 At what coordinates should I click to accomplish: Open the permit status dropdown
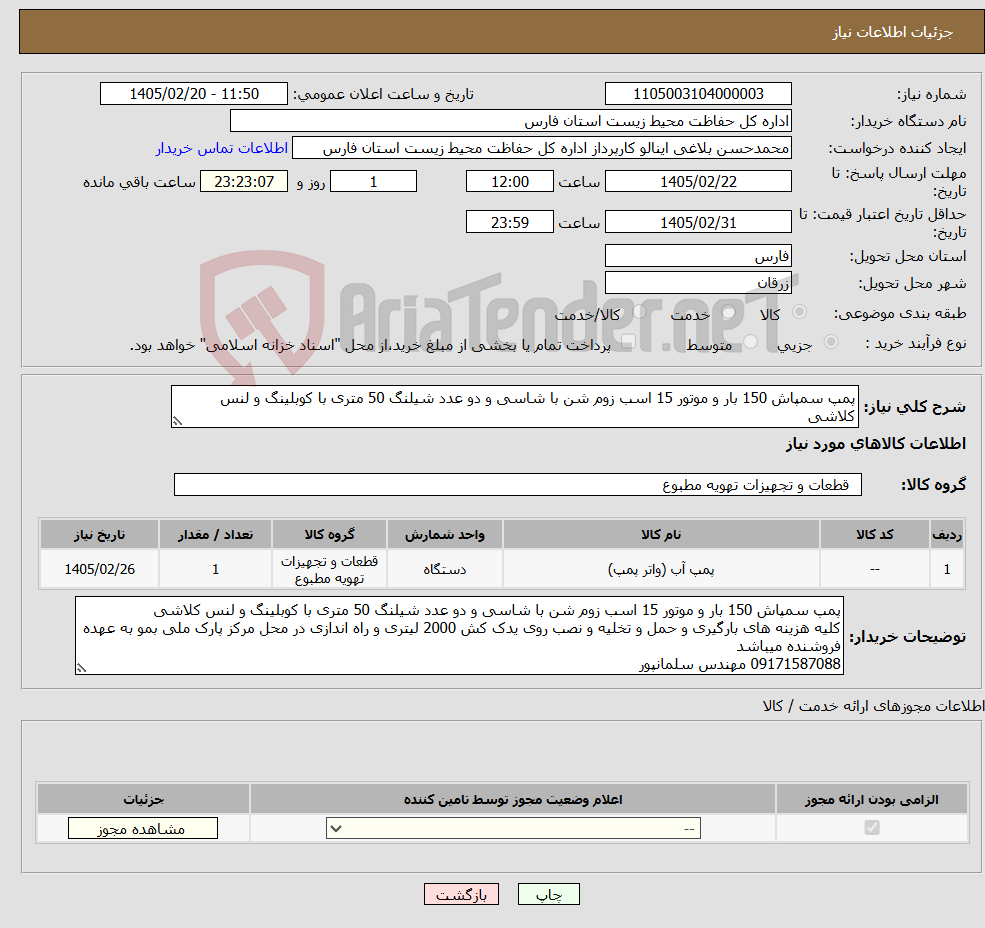[x=513, y=828]
